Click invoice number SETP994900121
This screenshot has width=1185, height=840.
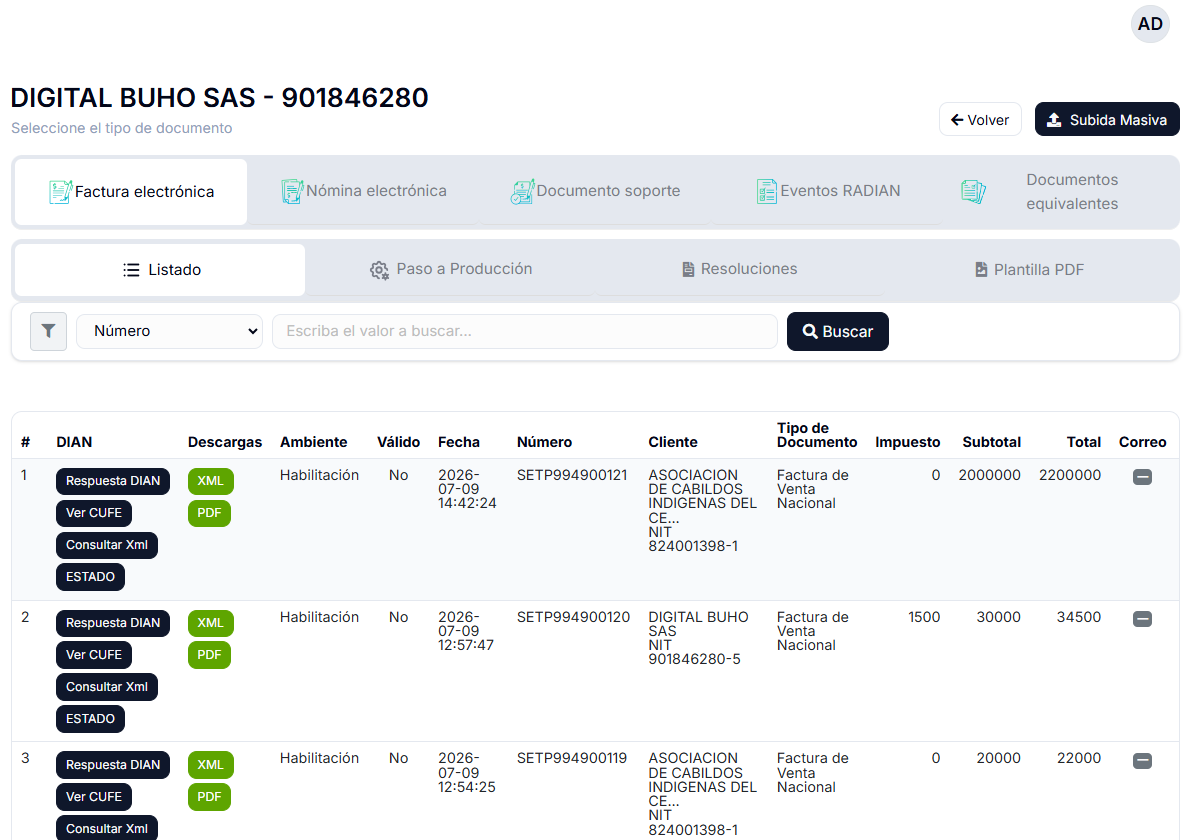(x=572, y=475)
